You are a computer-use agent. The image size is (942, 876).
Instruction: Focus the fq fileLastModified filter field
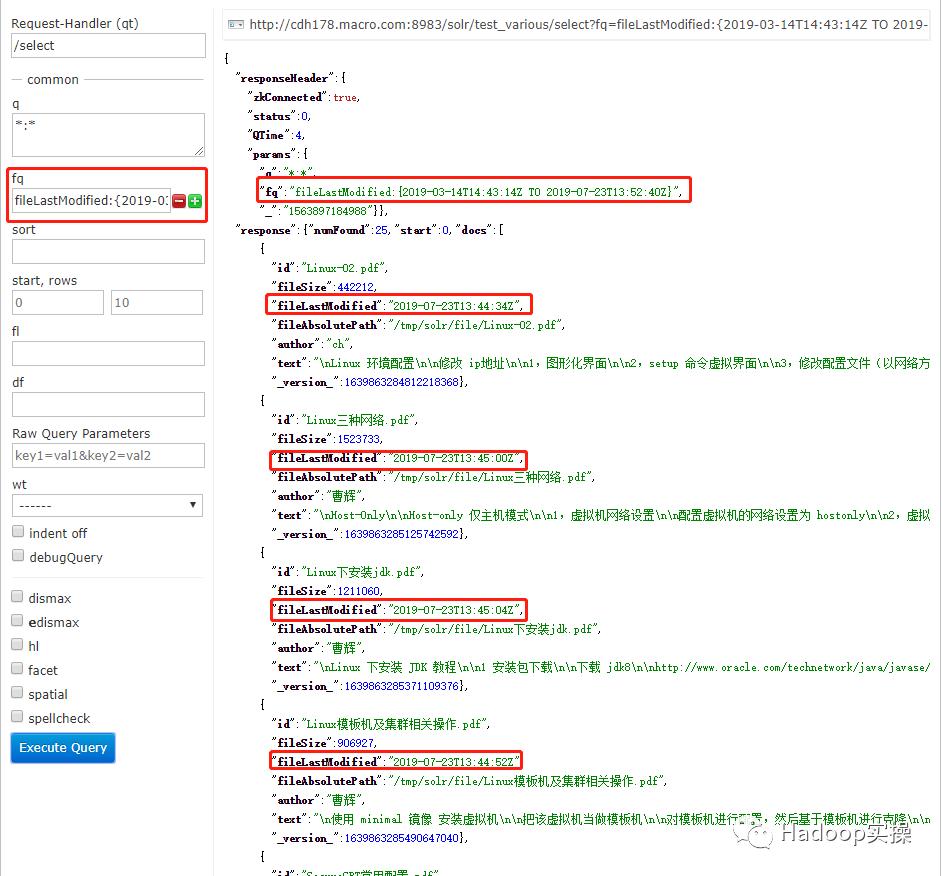coord(92,201)
